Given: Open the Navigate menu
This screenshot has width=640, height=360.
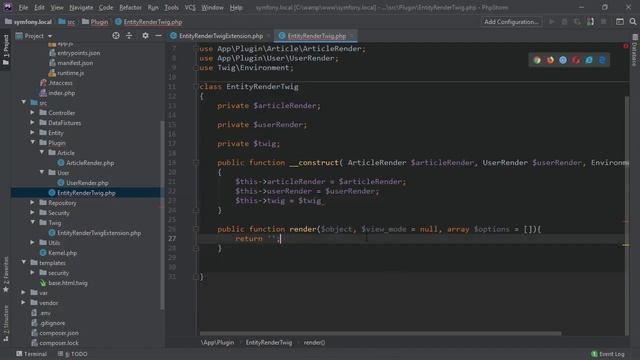Looking at the screenshot, I should point(81,7).
